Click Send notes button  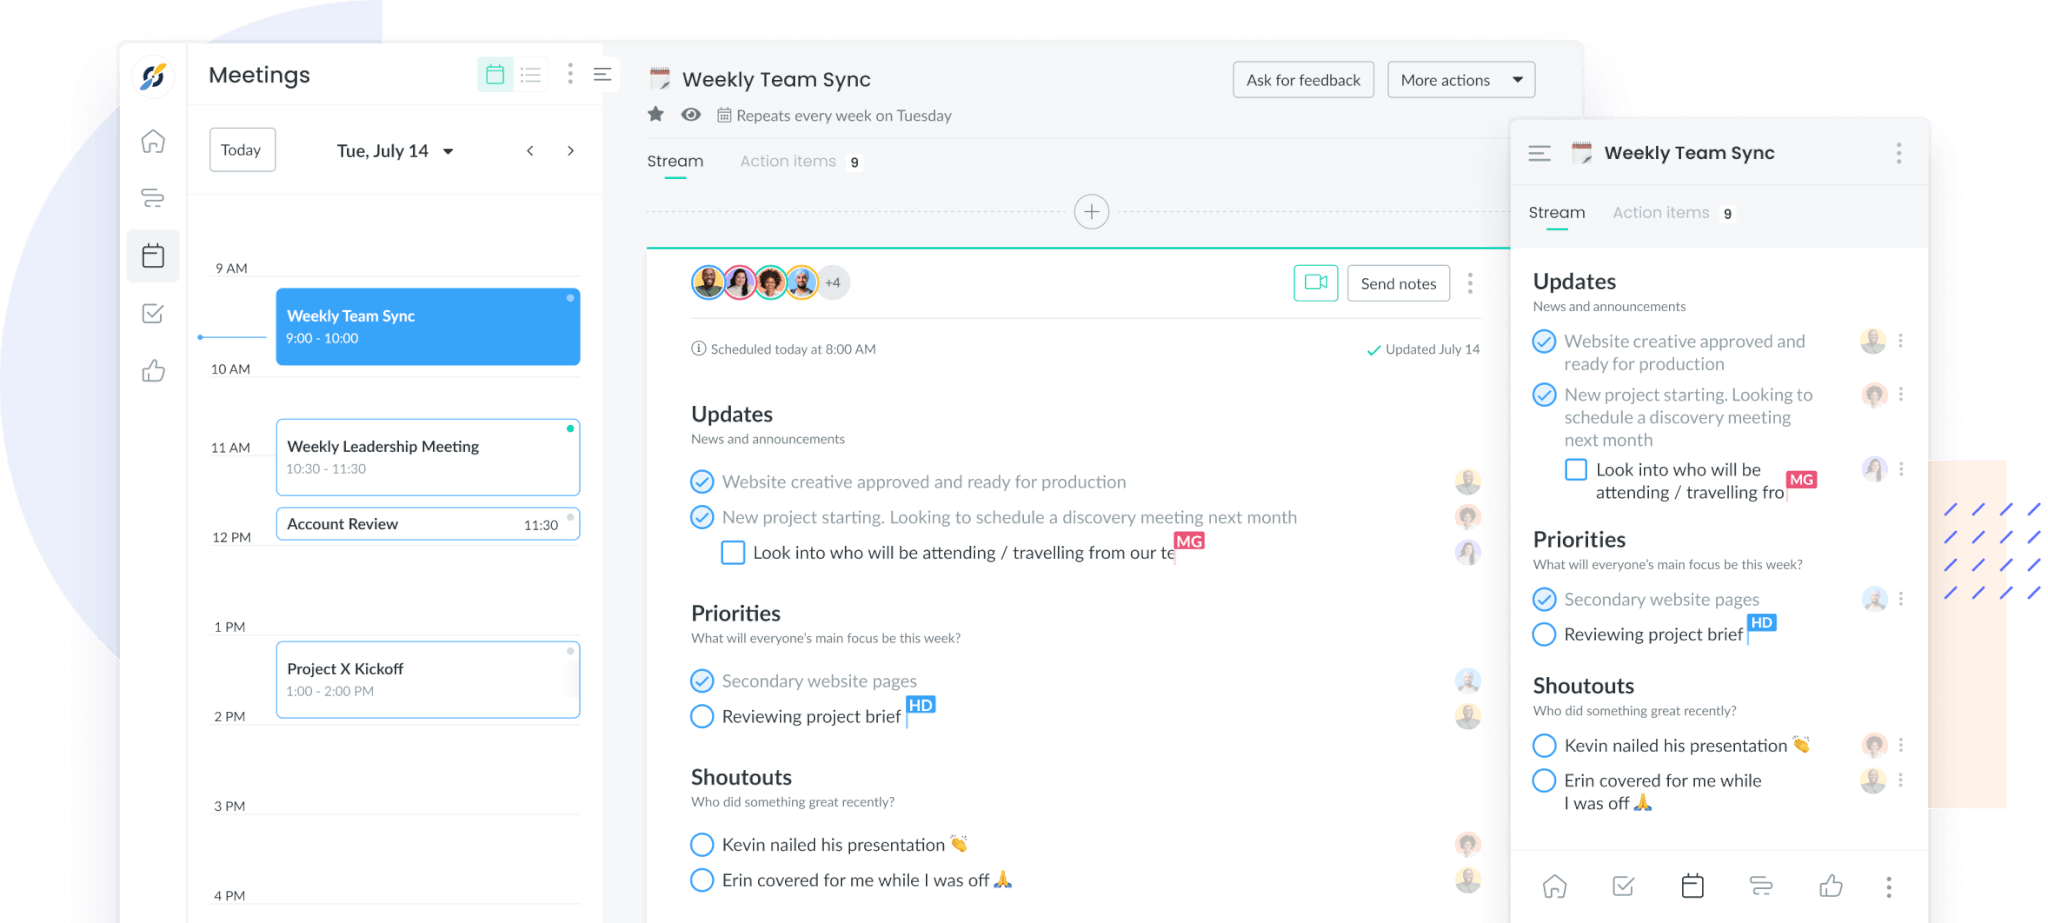pyautogui.click(x=1398, y=284)
